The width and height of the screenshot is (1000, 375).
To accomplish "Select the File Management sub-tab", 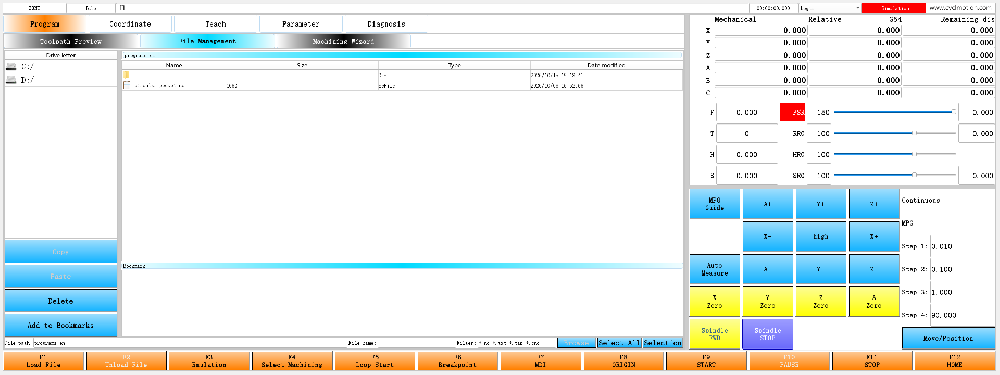I will click(x=207, y=41).
